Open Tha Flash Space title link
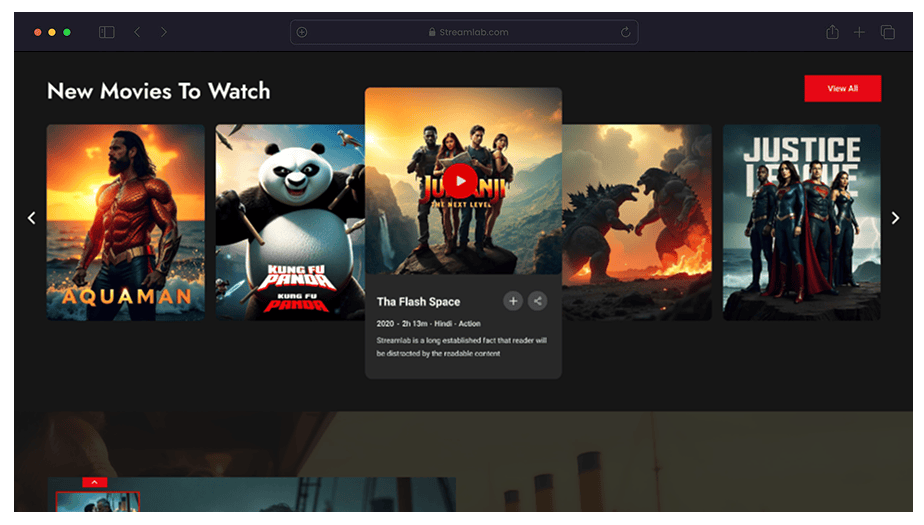The height and width of the screenshot is (525, 924). coord(418,302)
